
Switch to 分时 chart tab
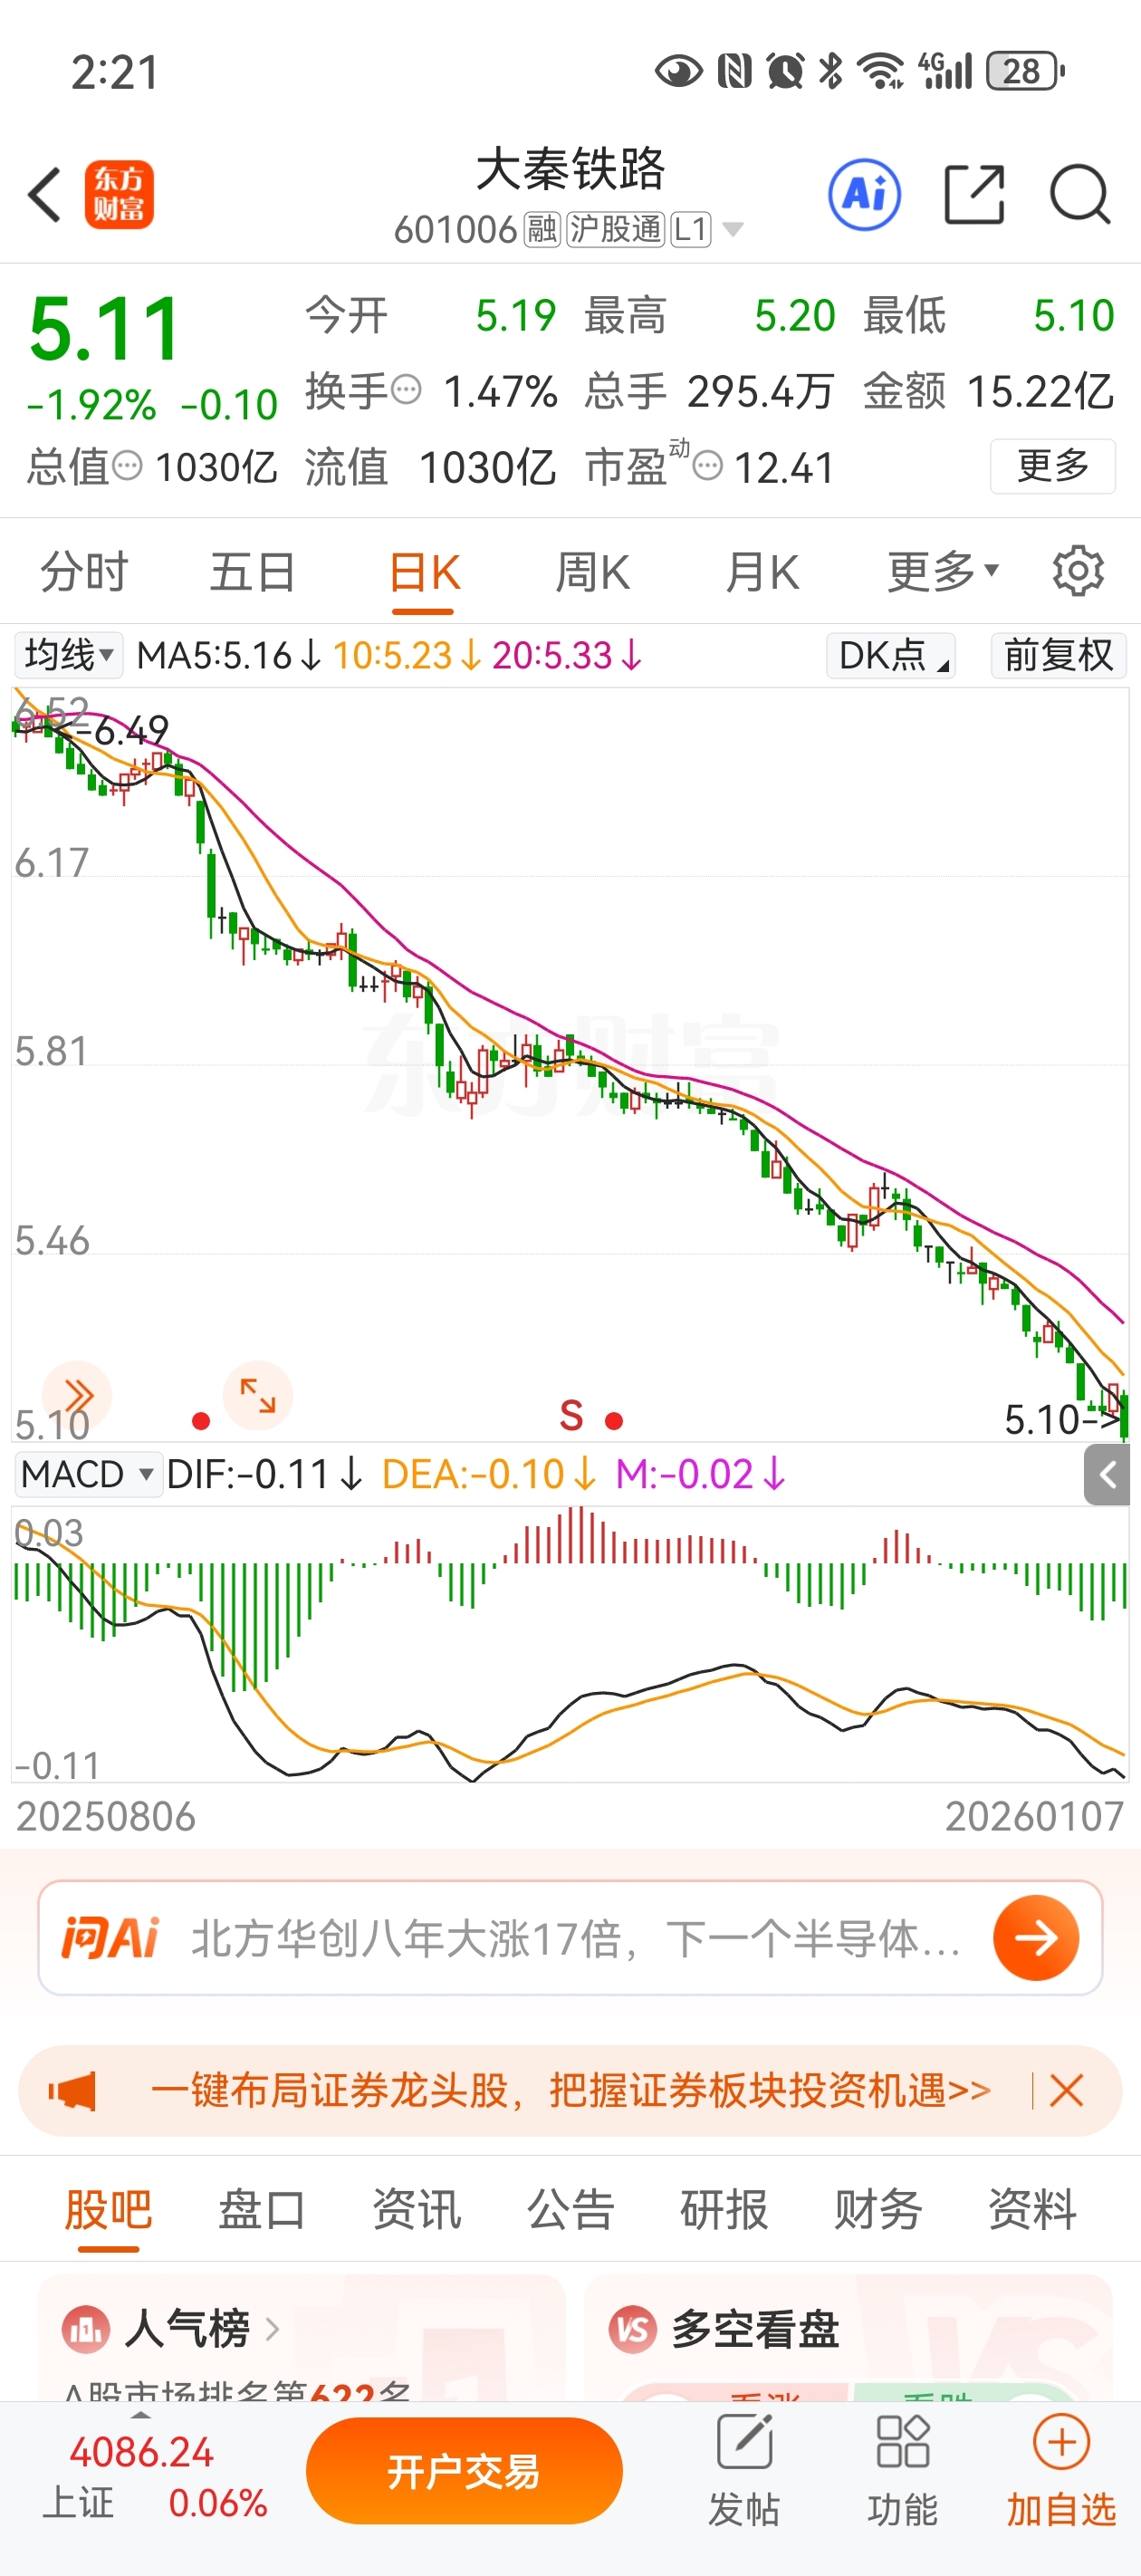point(84,572)
